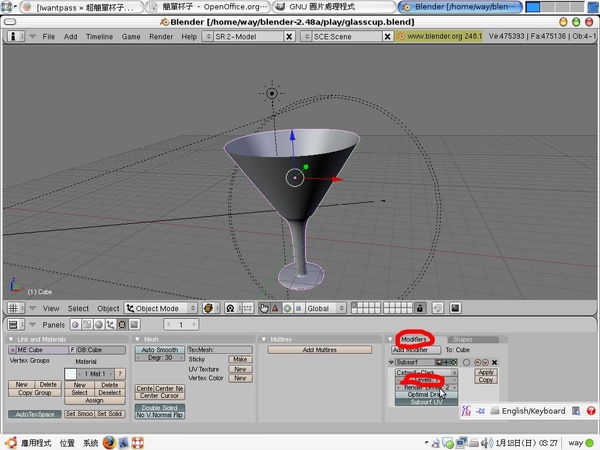Click the OB:Cube object name field
This screenshot has width=600, height=450.
(101, 350)
